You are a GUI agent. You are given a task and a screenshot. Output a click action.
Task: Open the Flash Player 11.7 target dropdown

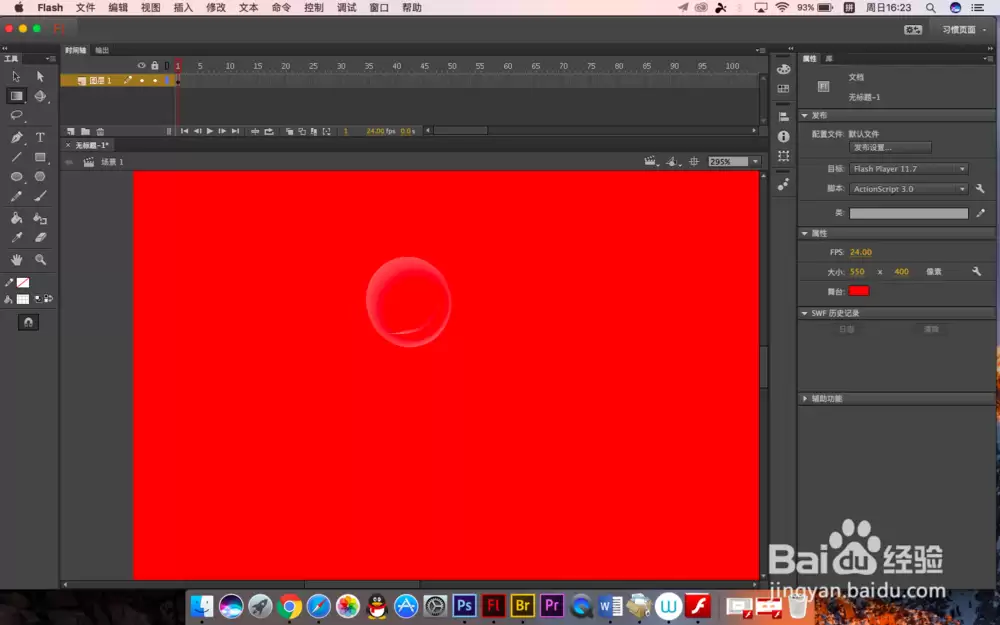pyautogui.click(x=909, y=169)
